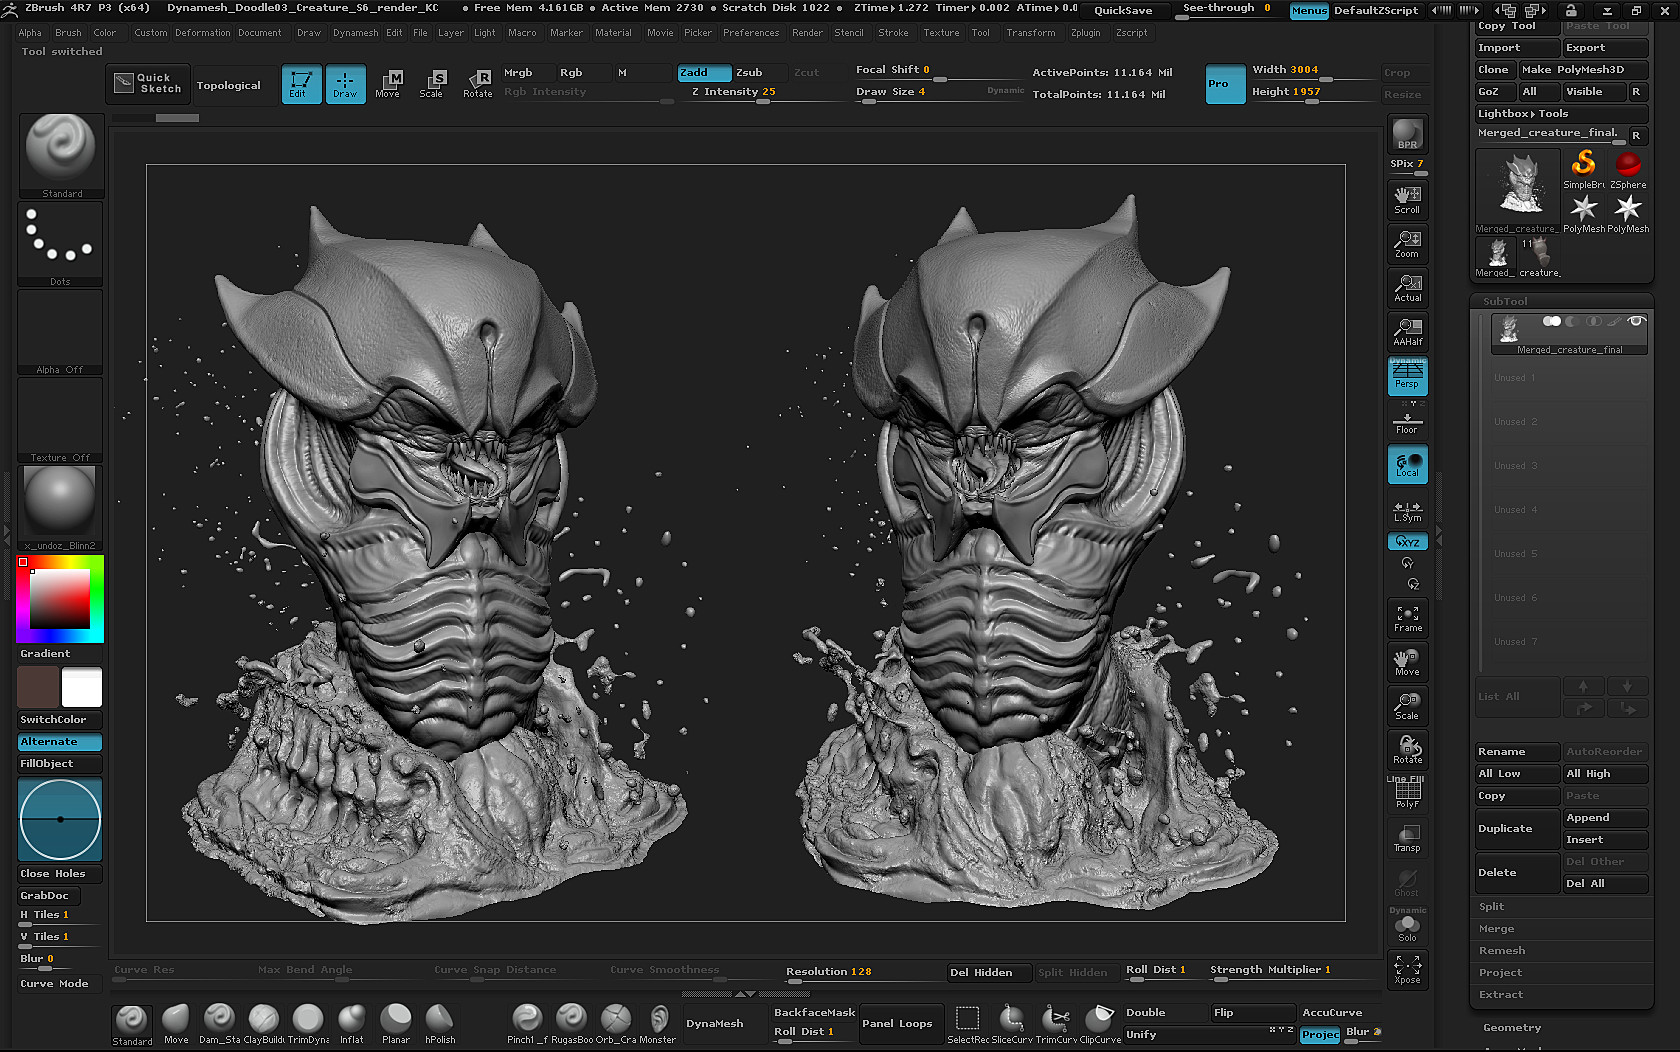Viewport: 1680px width, 1052px height.
Task: Select the ClayBuildup brush in bottom shelf
Action: [x=264, y=1025]
